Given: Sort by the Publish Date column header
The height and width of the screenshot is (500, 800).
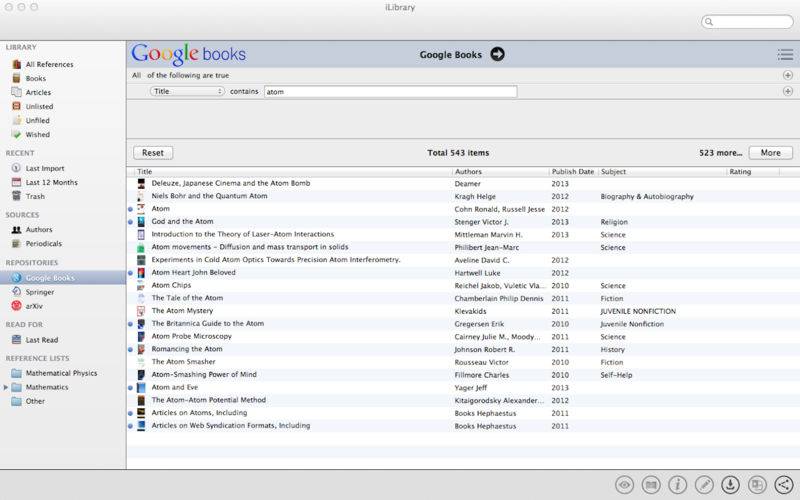Looking at the screenshot, I should point(573,172).
